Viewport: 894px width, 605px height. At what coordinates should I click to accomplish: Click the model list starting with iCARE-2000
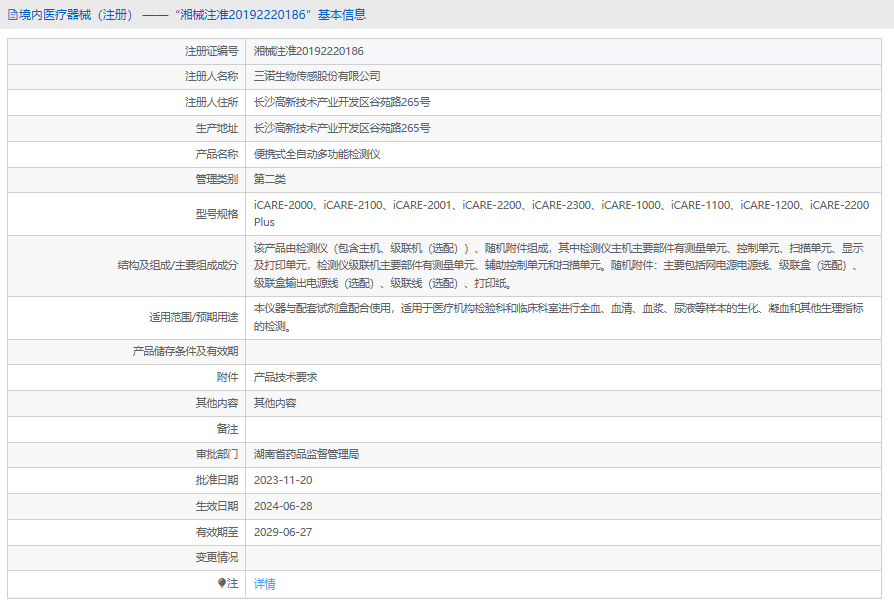point(562,213)
